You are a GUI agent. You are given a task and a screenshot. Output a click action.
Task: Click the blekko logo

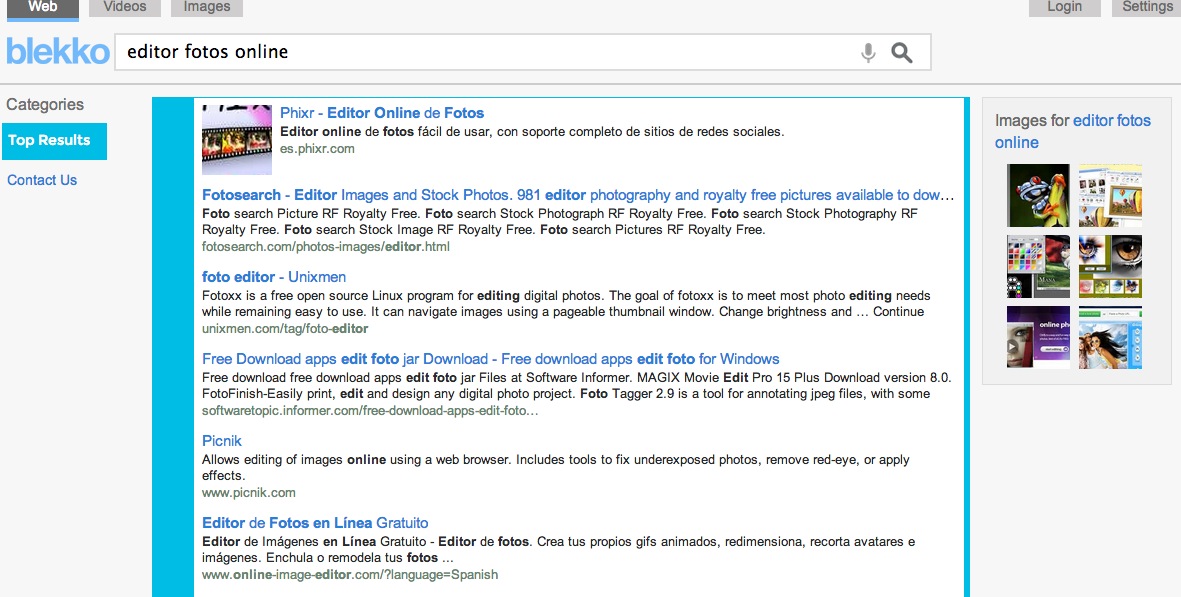[x=58, y=52]
